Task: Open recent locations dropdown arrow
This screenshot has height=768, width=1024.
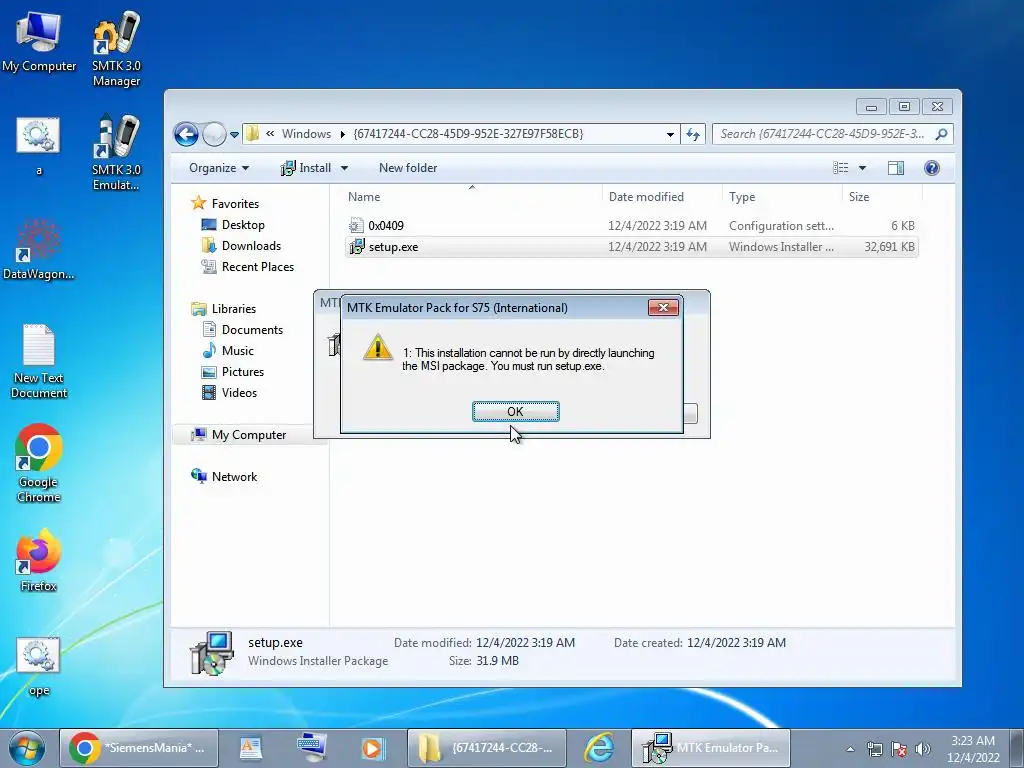Action: 234,135
